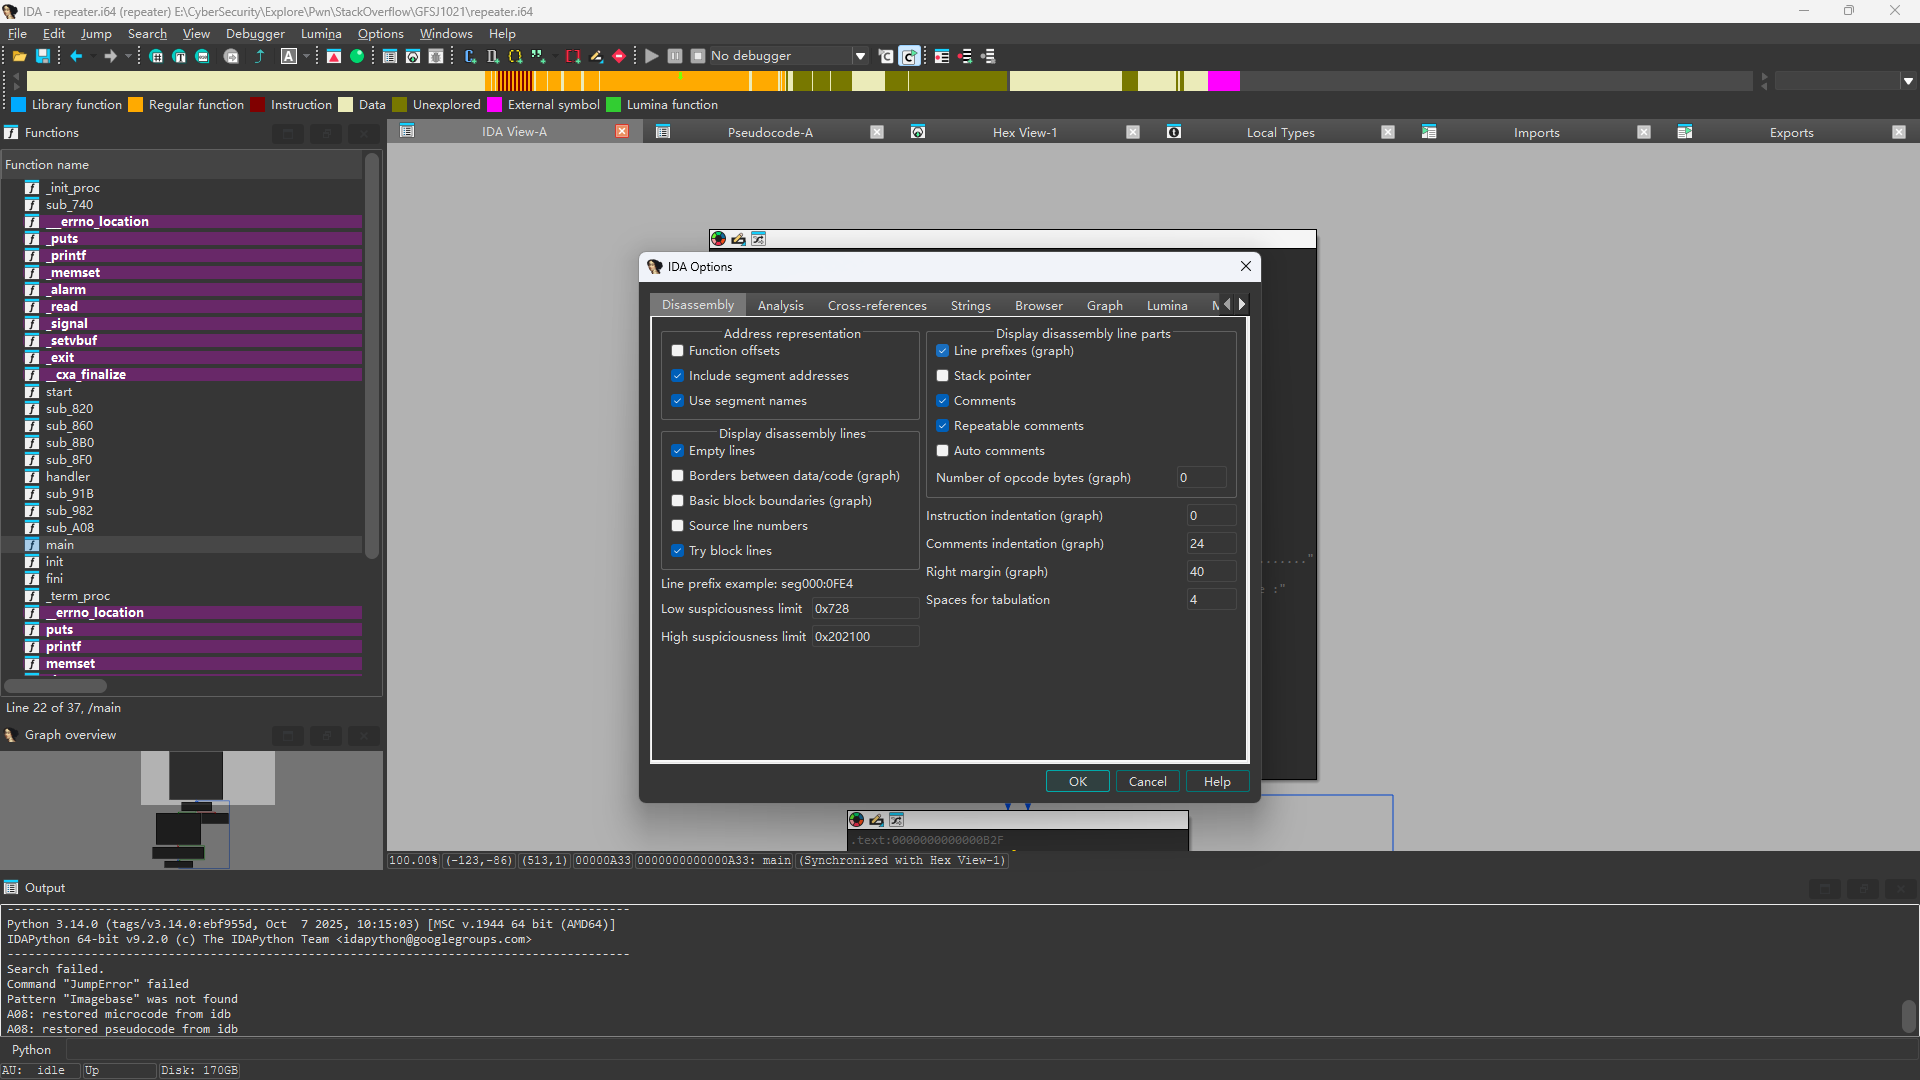Enable the Function offsets checkbox
The image size is (1920, 1080).
[x=678, y=351]
